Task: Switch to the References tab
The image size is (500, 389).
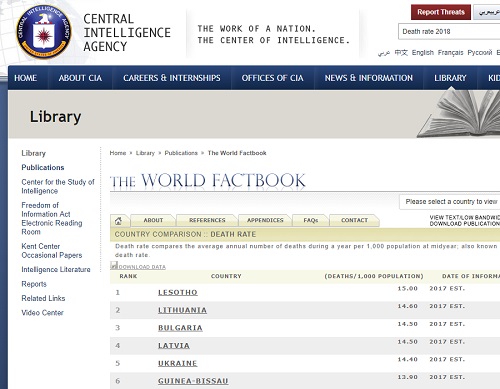Action: (207, 220)
